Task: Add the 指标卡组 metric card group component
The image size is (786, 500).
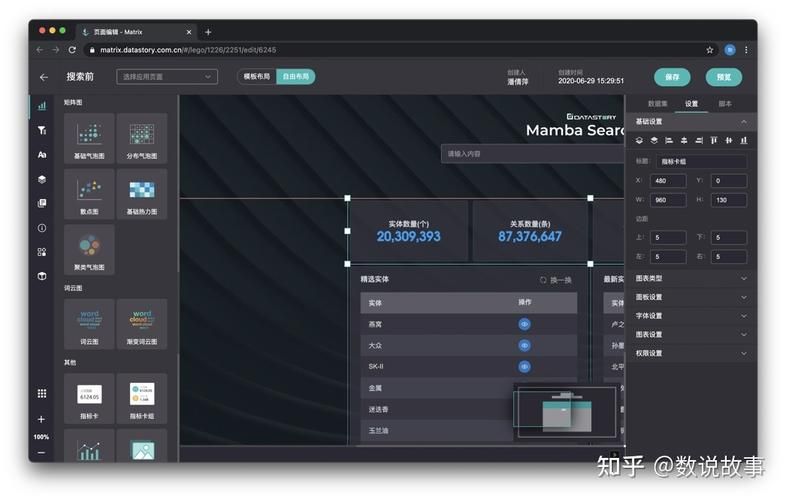Action: tap(142, 398)
